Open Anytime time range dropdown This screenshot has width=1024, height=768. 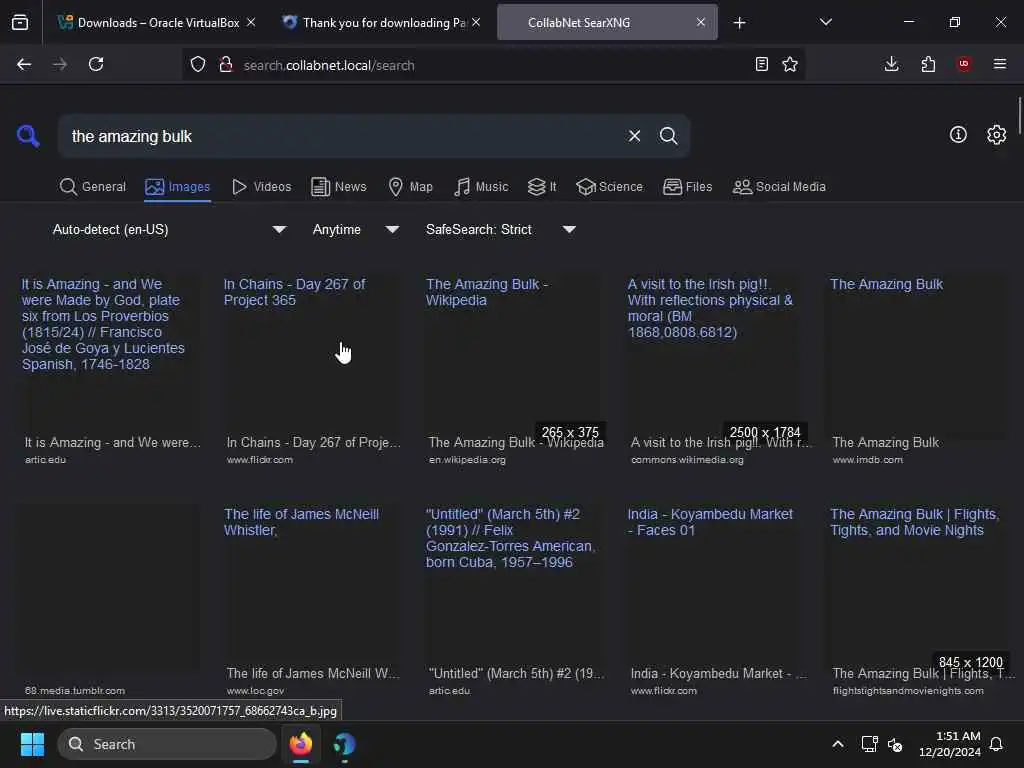[355, 229]
